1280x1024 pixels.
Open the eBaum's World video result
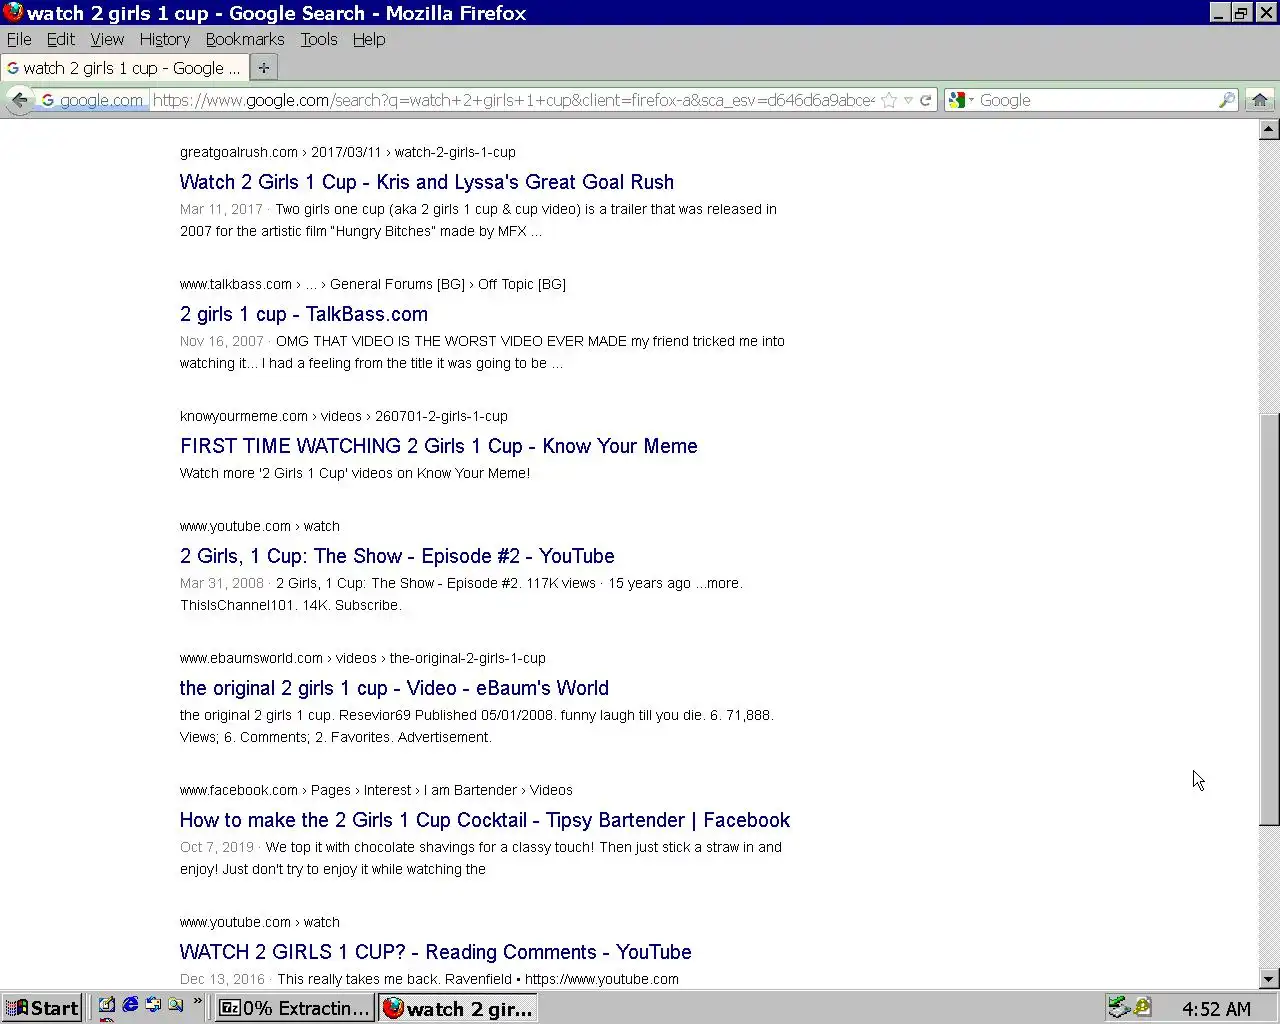pos(394,688)
